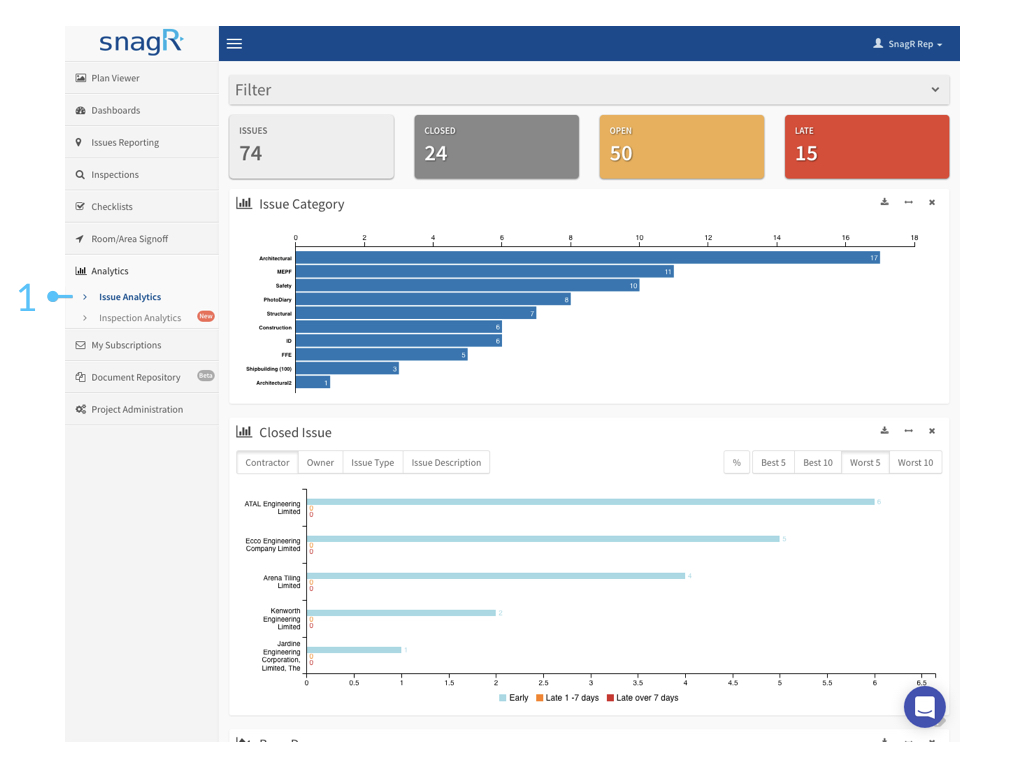Viewport: 1024px width, 768px height.
Task: Click the Project Administration gears icon
Action: point(80,409)
